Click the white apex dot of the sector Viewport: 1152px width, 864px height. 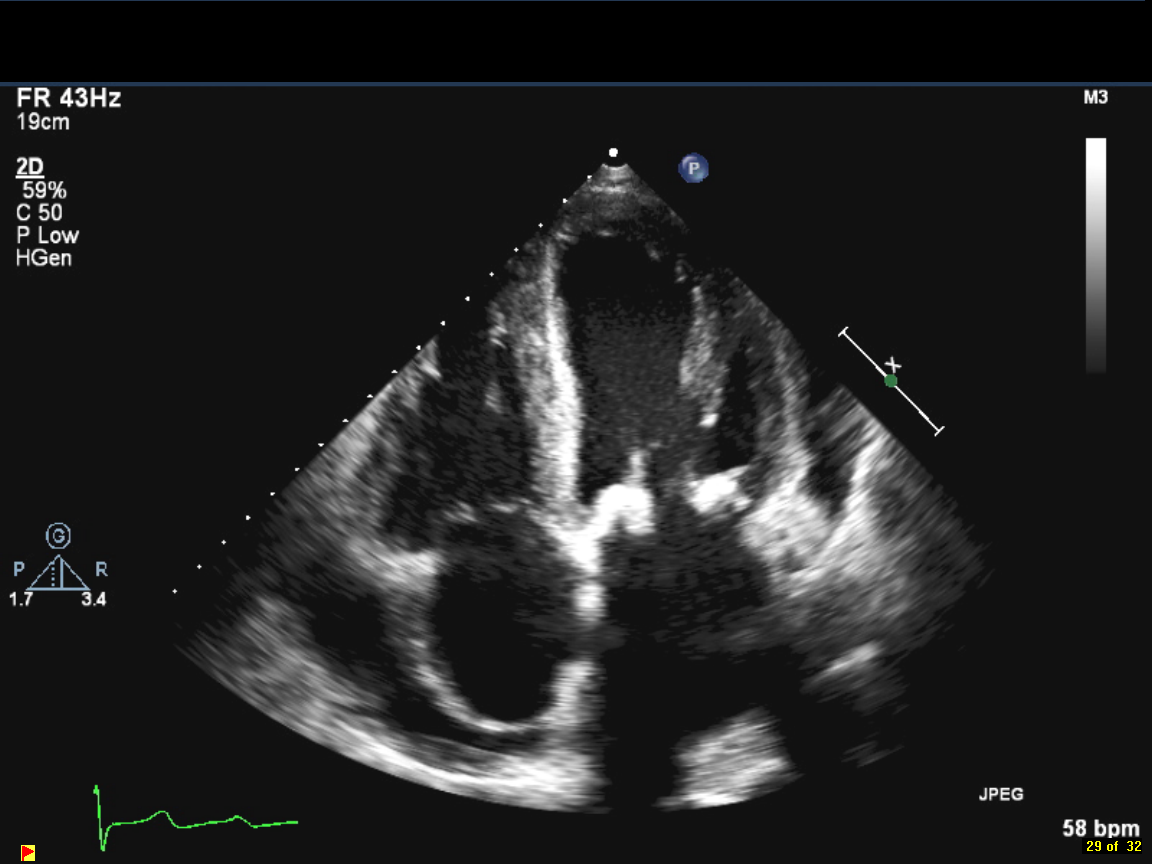point(614,153)
